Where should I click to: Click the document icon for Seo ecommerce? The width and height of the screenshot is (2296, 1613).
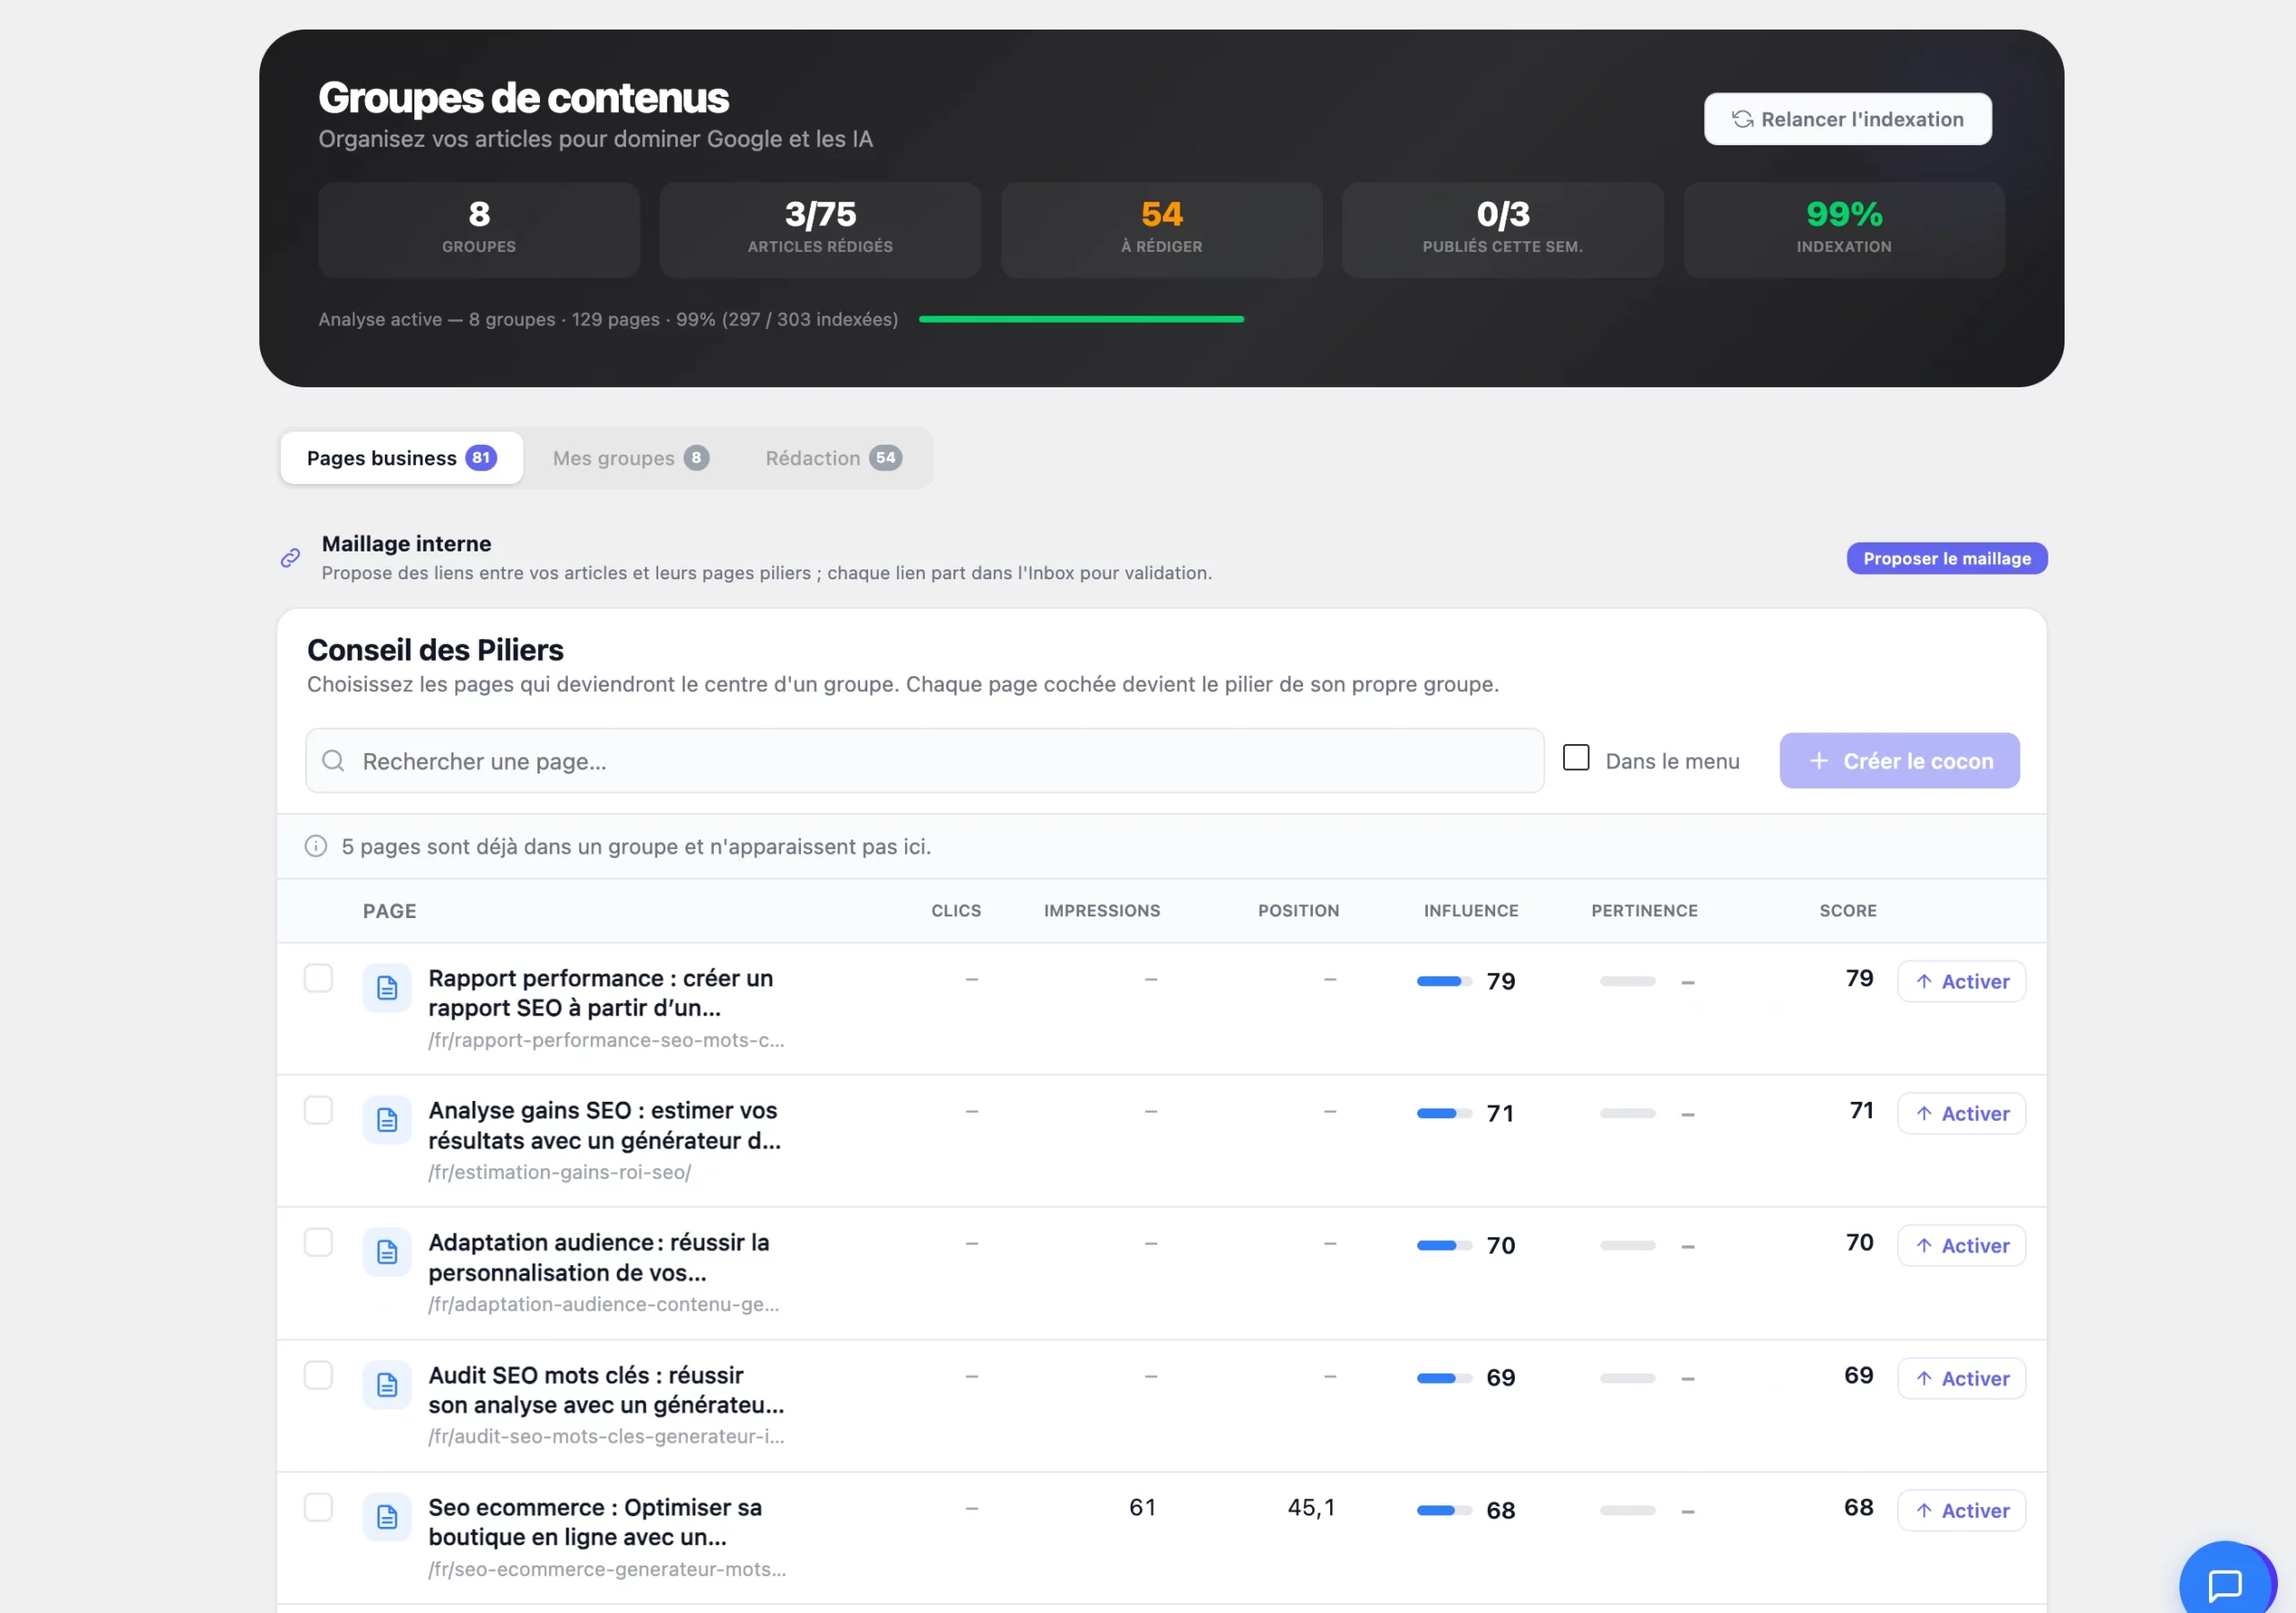(x=387, y=1517)
